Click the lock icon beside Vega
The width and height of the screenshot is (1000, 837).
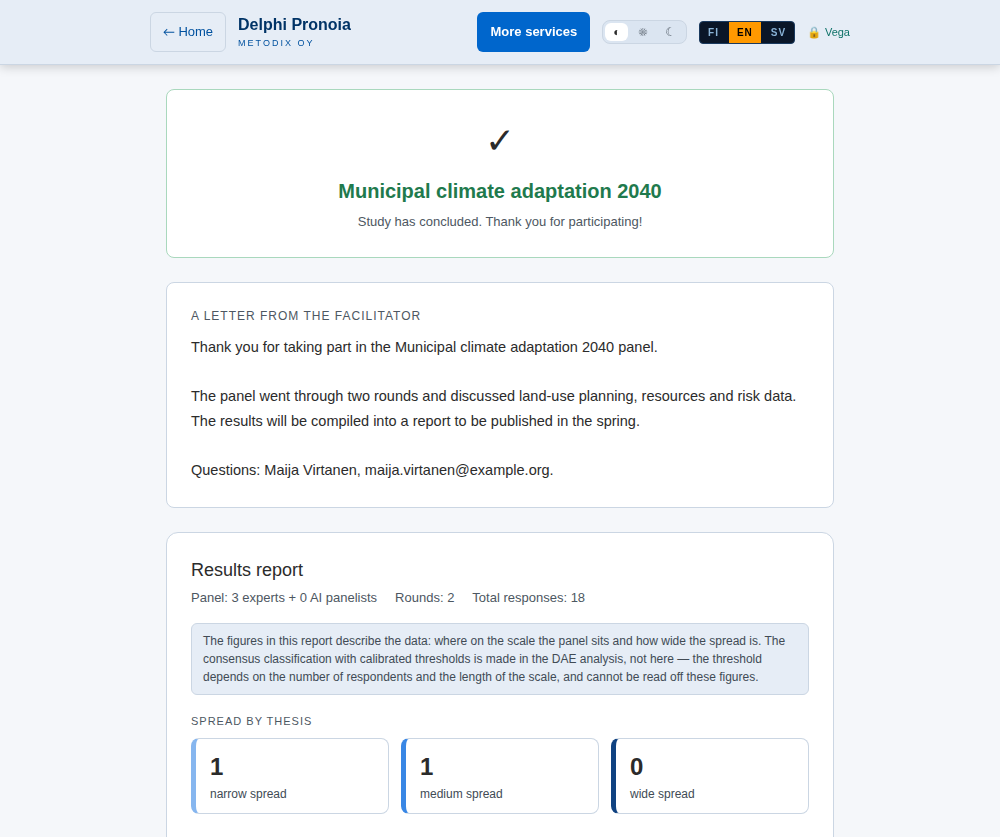[814, 33]
